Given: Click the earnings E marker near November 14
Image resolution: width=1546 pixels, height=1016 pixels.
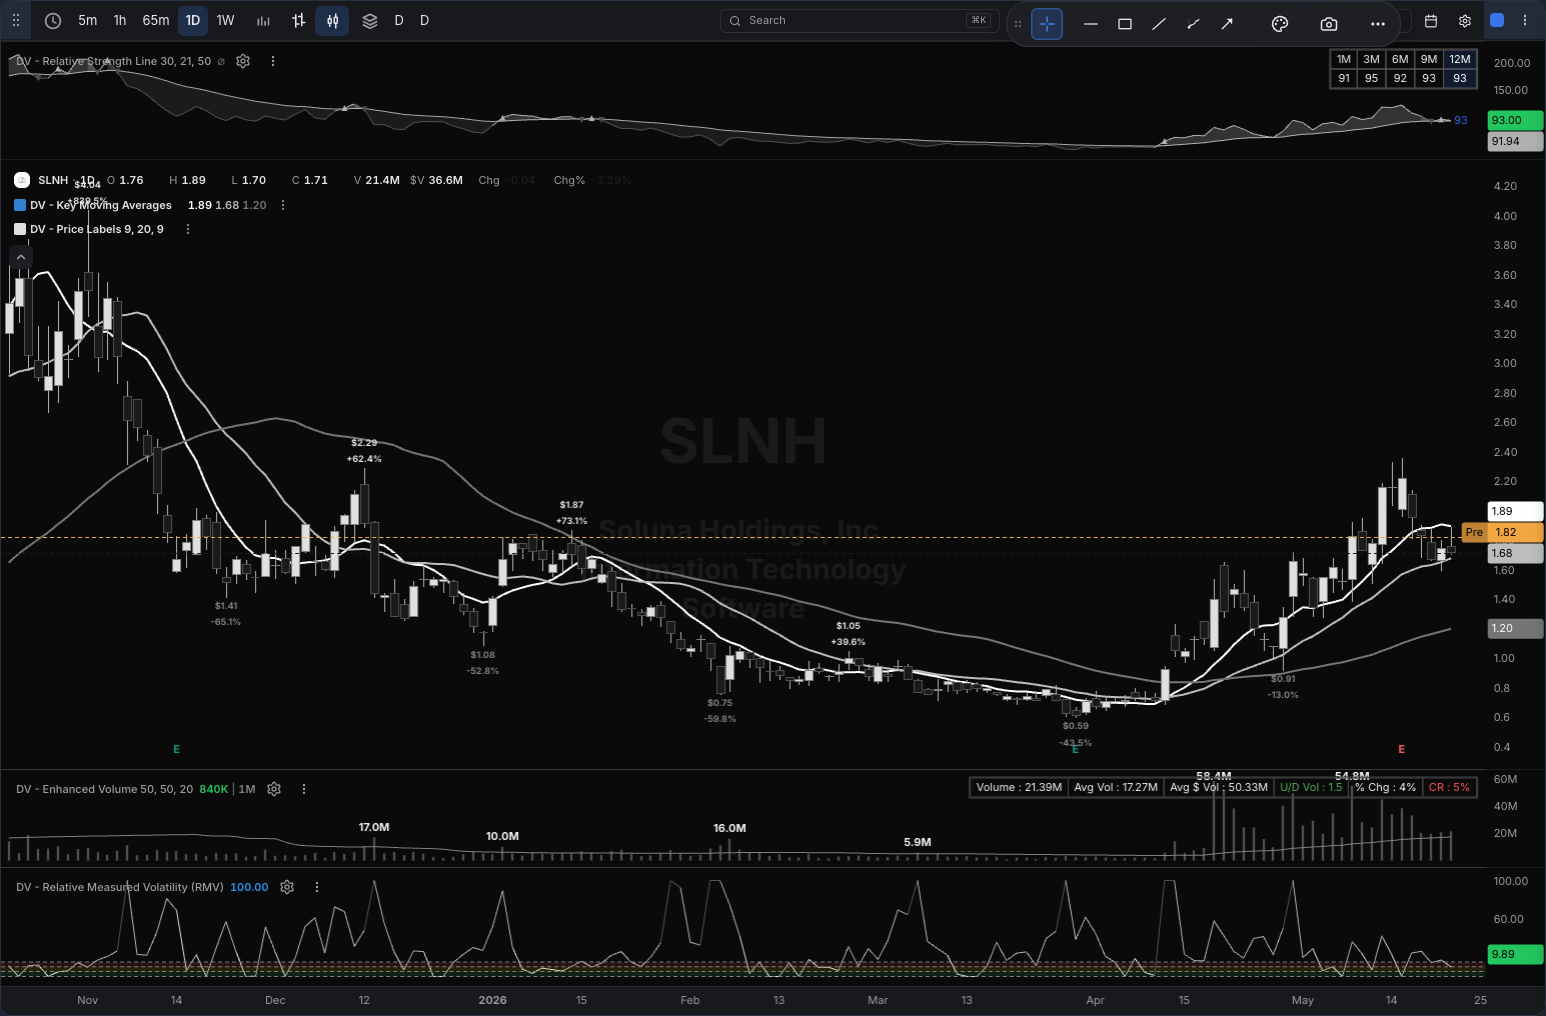Looking at the screenshot, I should point(177,749).
